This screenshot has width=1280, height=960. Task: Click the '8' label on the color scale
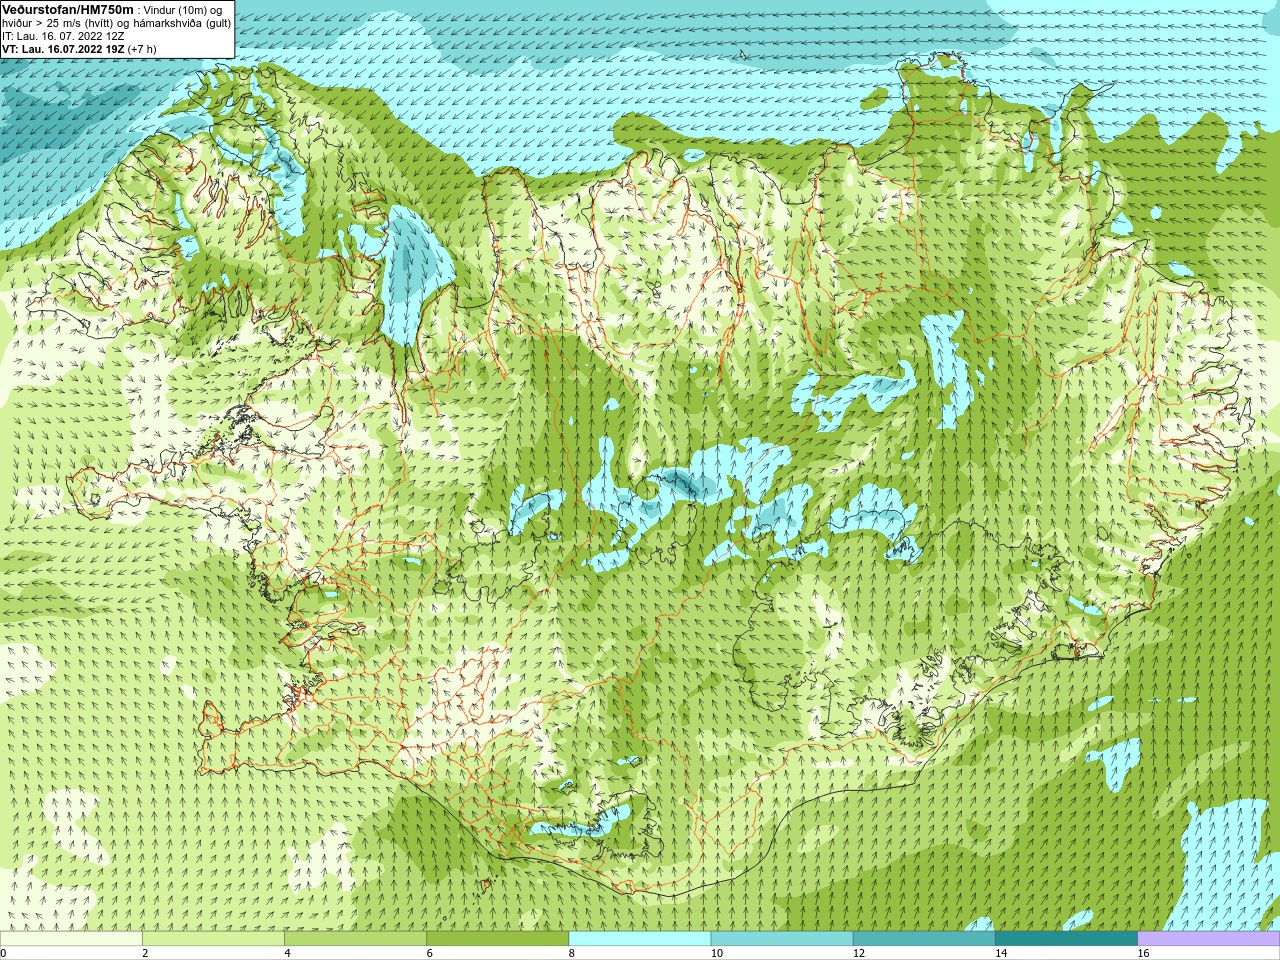pyautogui.click(x=572, y=953)
